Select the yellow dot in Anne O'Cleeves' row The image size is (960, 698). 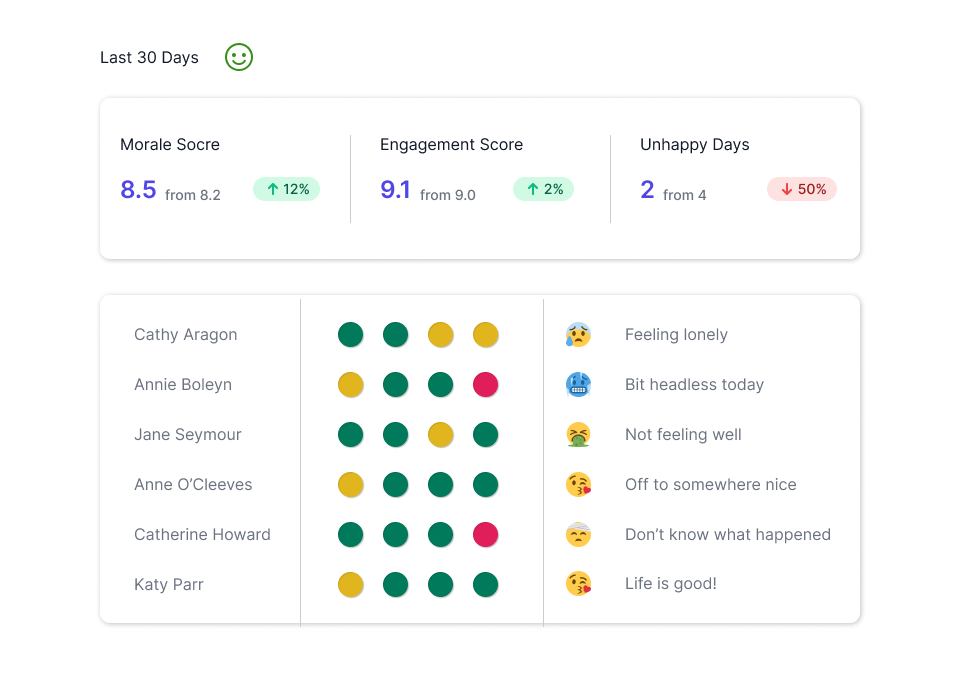(x=351, y=484)
